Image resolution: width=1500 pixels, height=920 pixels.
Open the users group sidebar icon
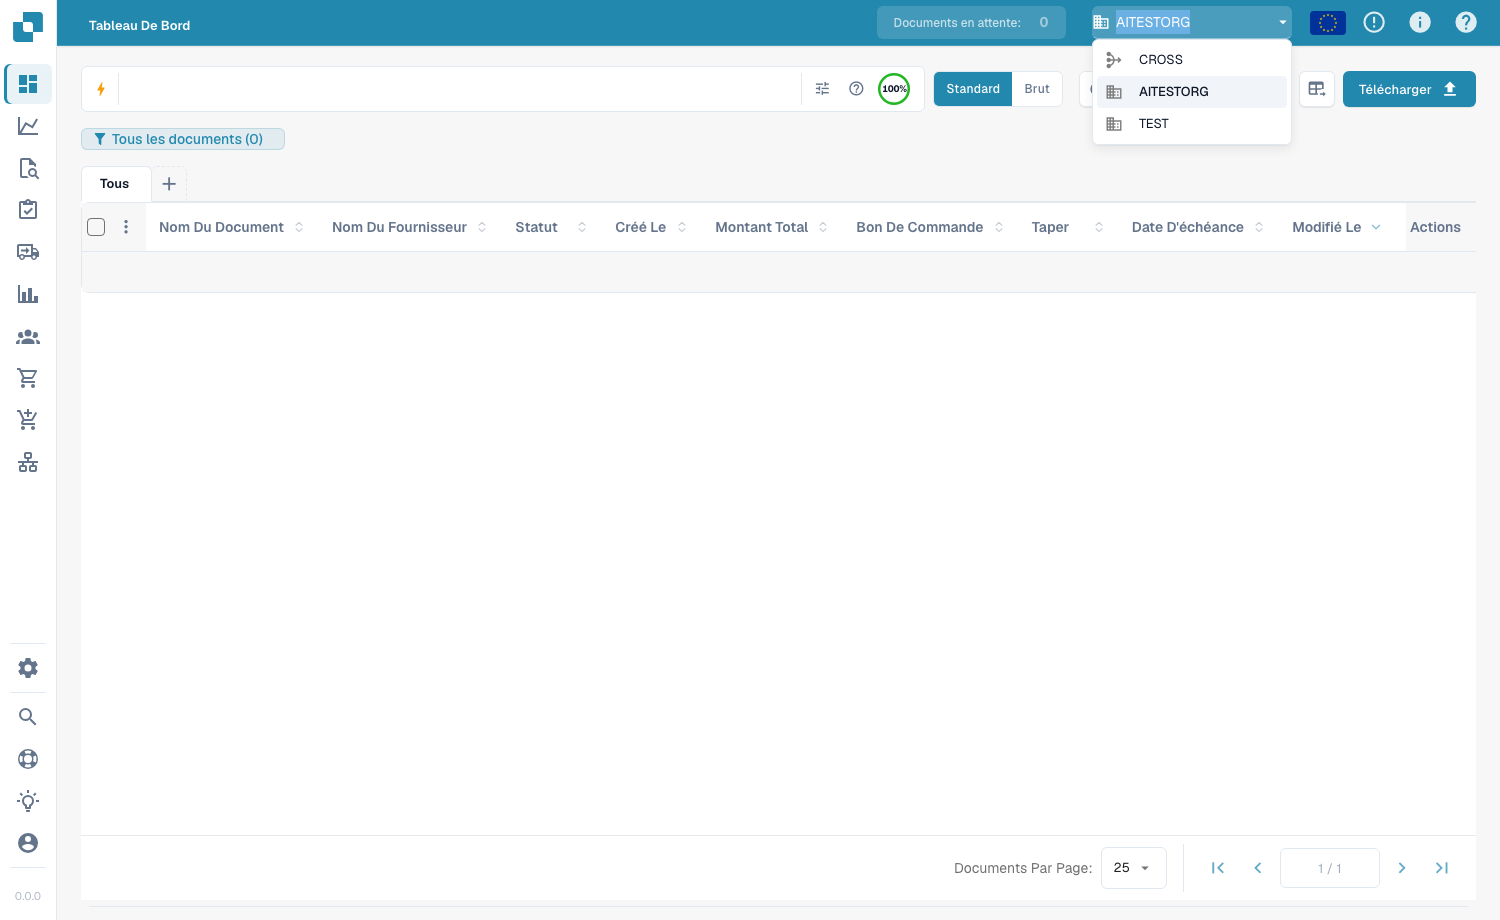coord(28,337)
